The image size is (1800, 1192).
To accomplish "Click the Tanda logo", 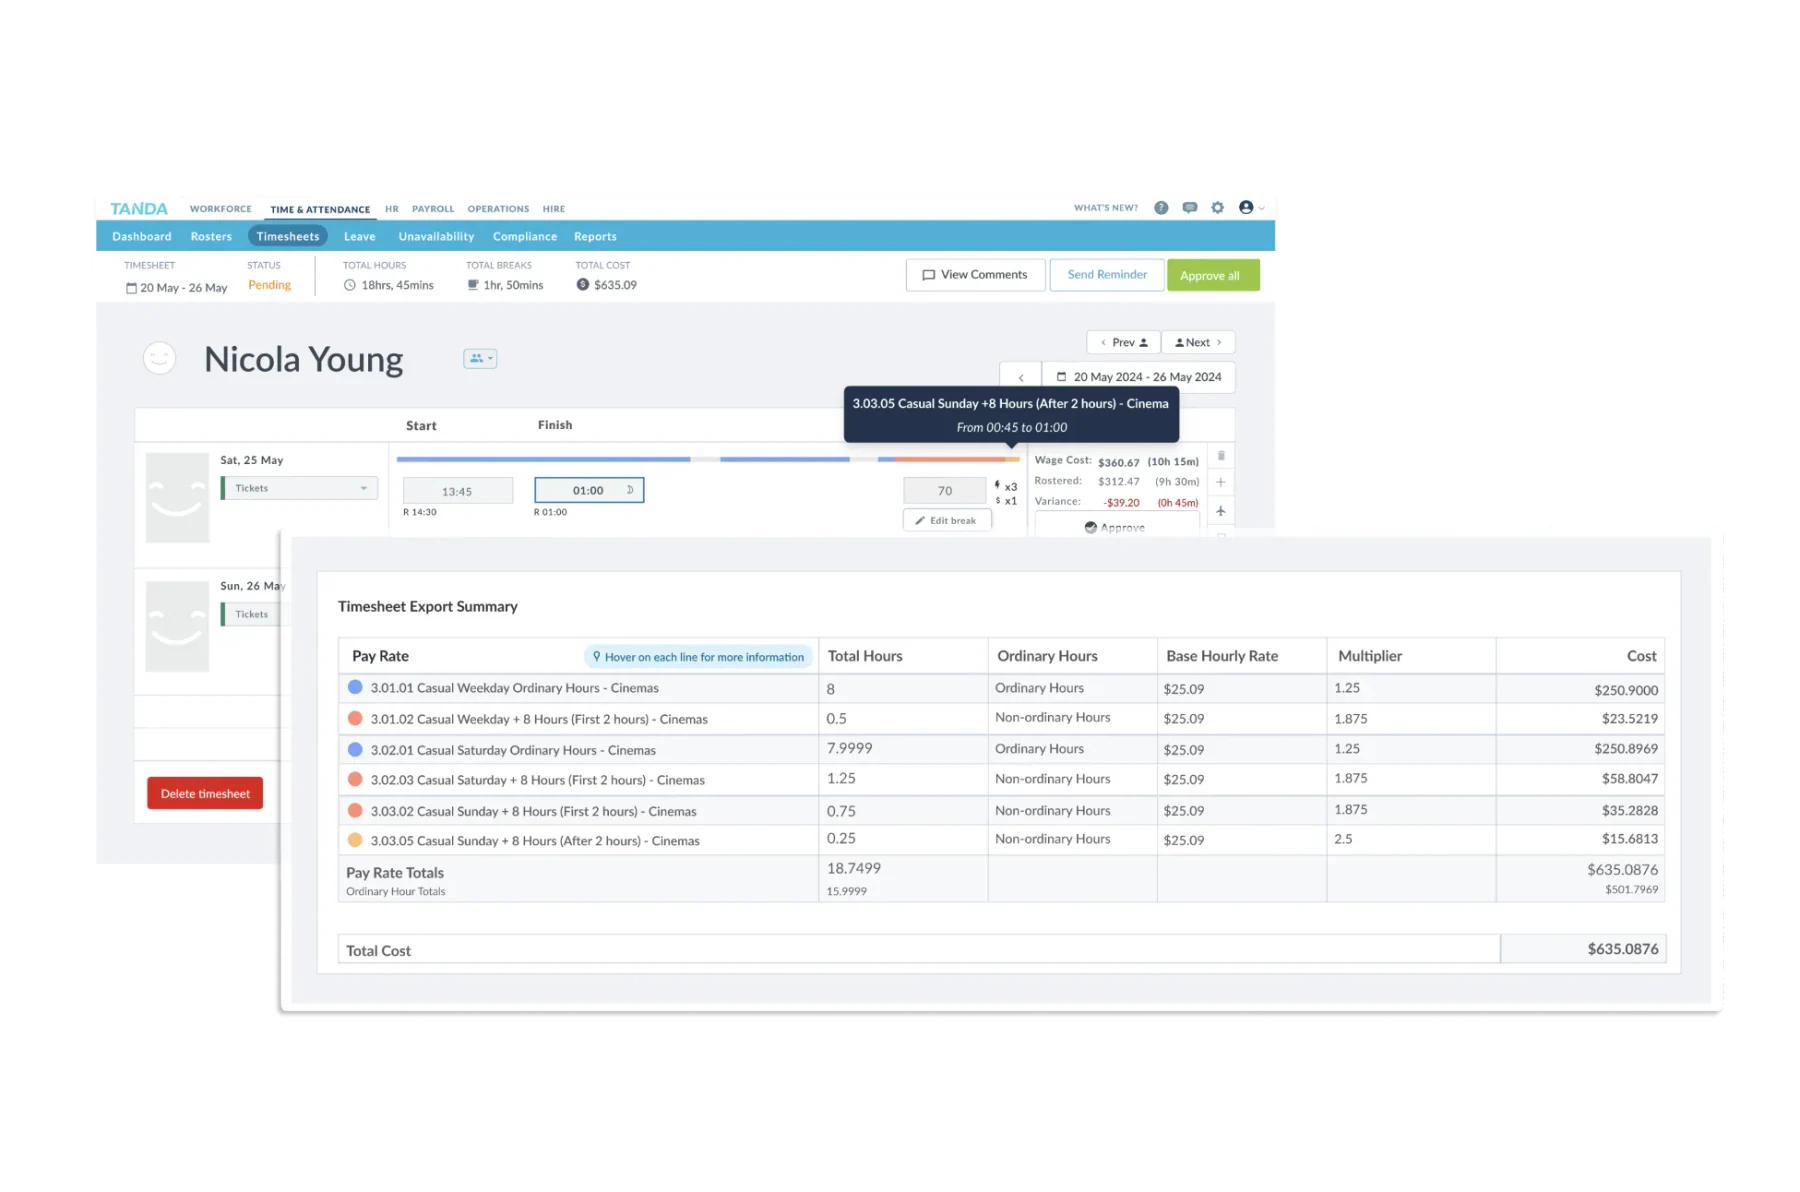I will pos(139,208).
